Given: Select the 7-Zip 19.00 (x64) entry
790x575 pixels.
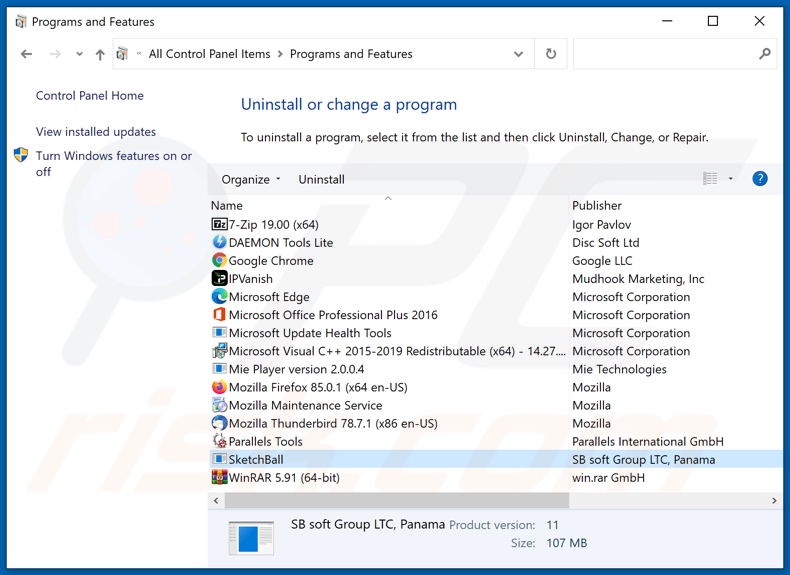Looking at the screenshot, I should click(x=274, y=224).
